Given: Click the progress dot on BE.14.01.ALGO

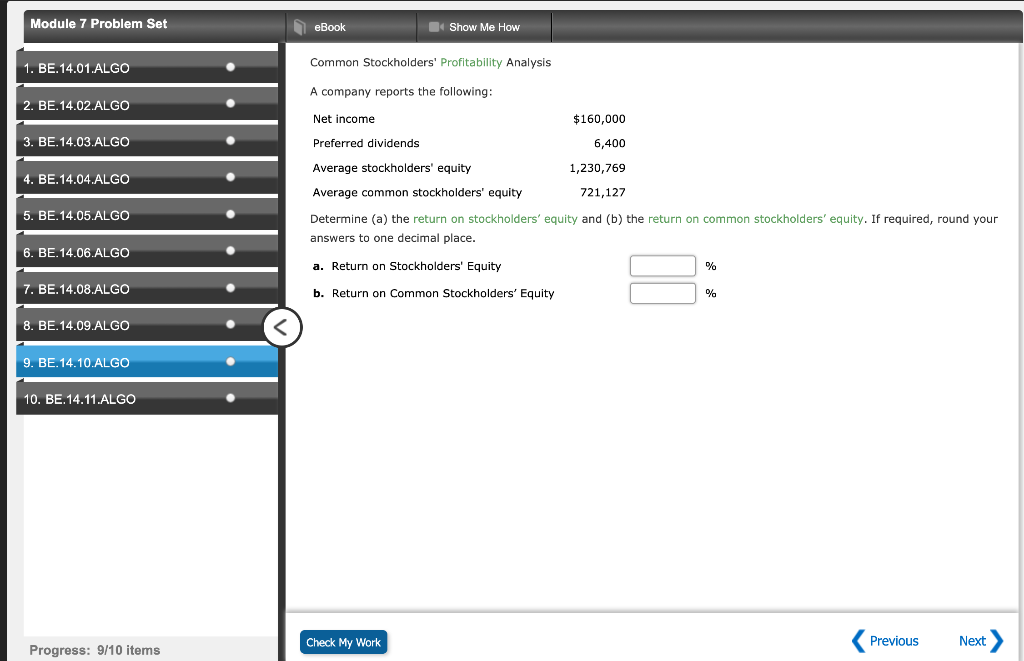Looking at the screenshot, I should [230, 68].
